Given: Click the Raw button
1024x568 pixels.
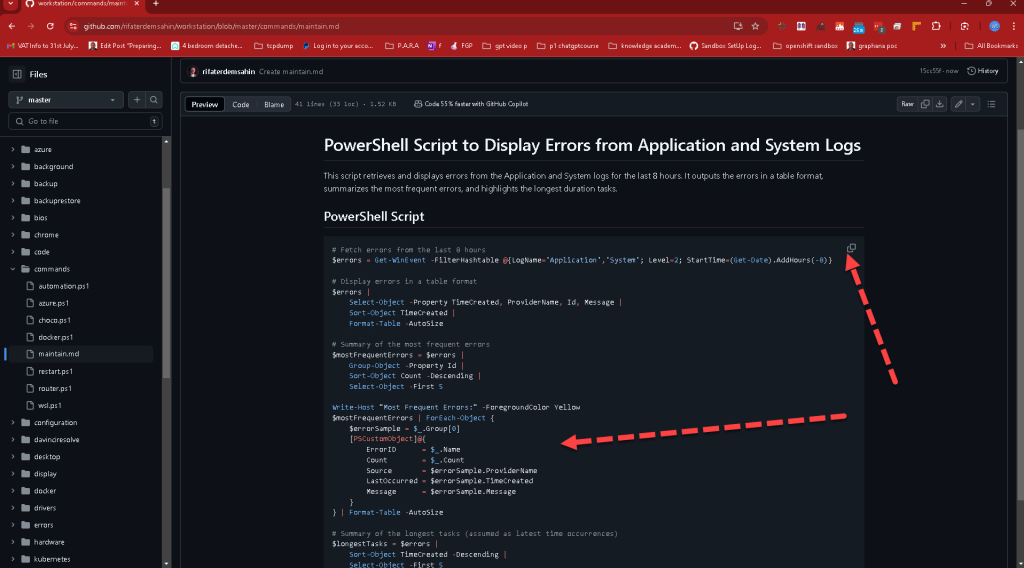Looking at the screenshot, I should 907,104.
